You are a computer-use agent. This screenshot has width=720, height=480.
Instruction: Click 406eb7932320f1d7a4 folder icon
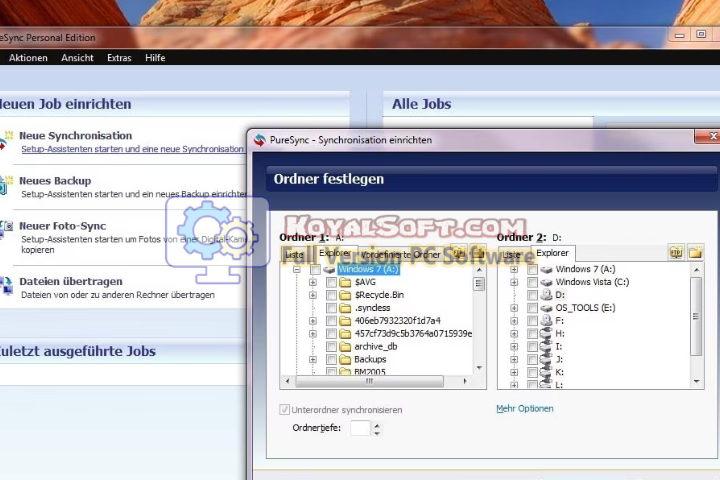coord(345,321)
